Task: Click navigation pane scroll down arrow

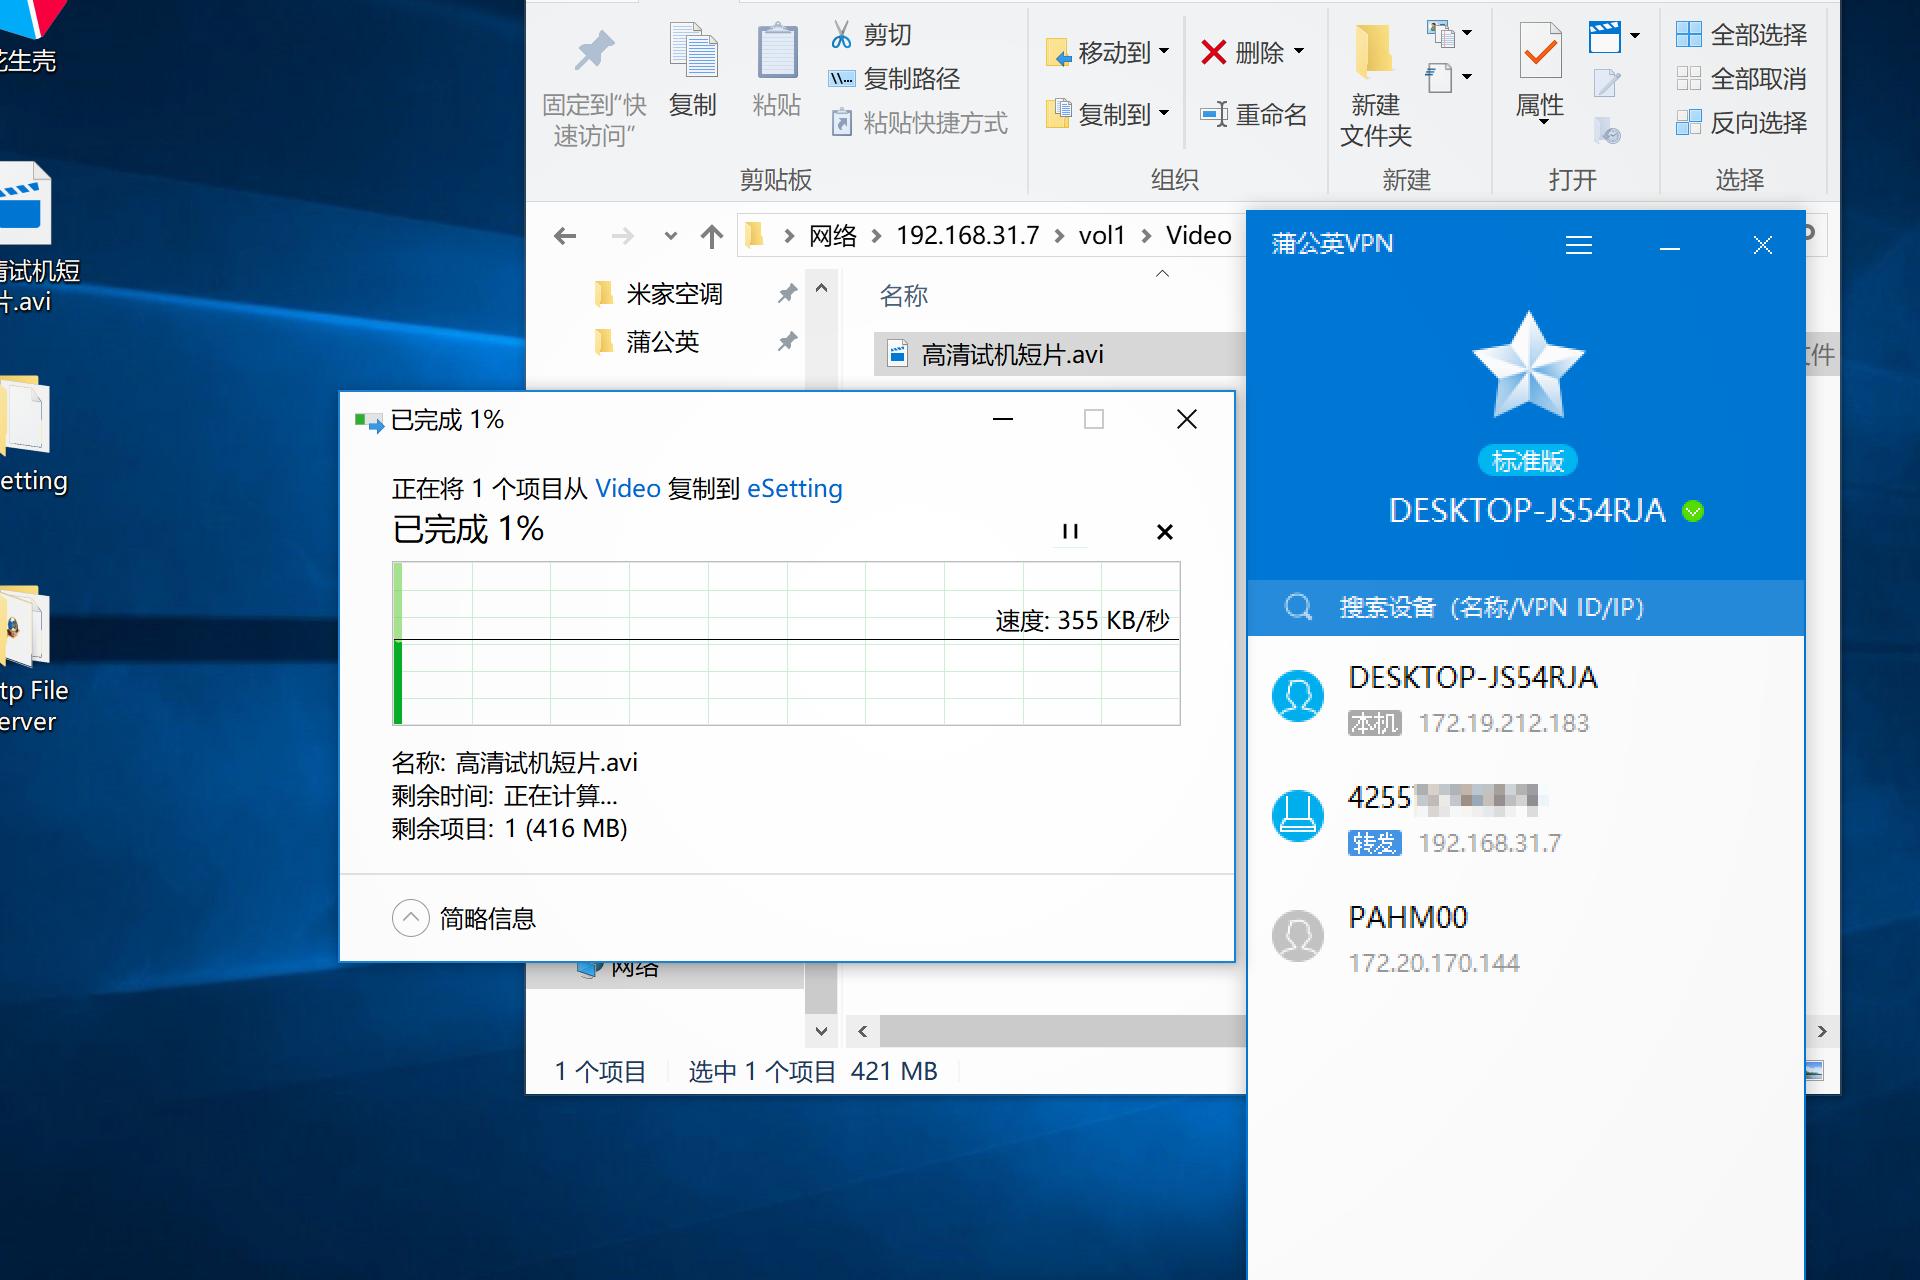Action: (x=821, y=1031)
